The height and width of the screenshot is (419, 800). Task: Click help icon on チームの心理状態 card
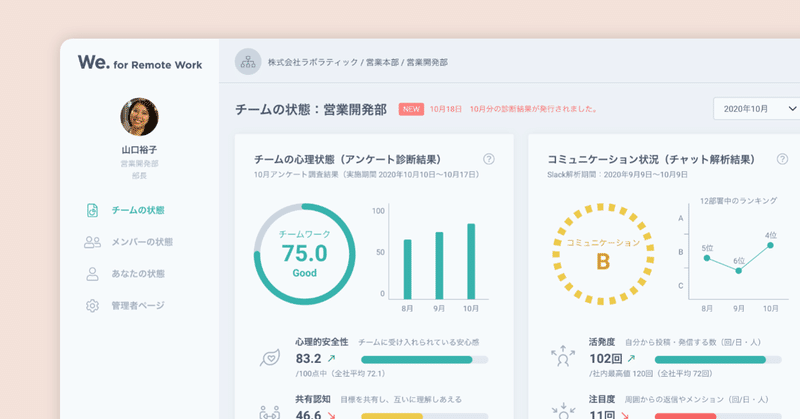[489, 159]
